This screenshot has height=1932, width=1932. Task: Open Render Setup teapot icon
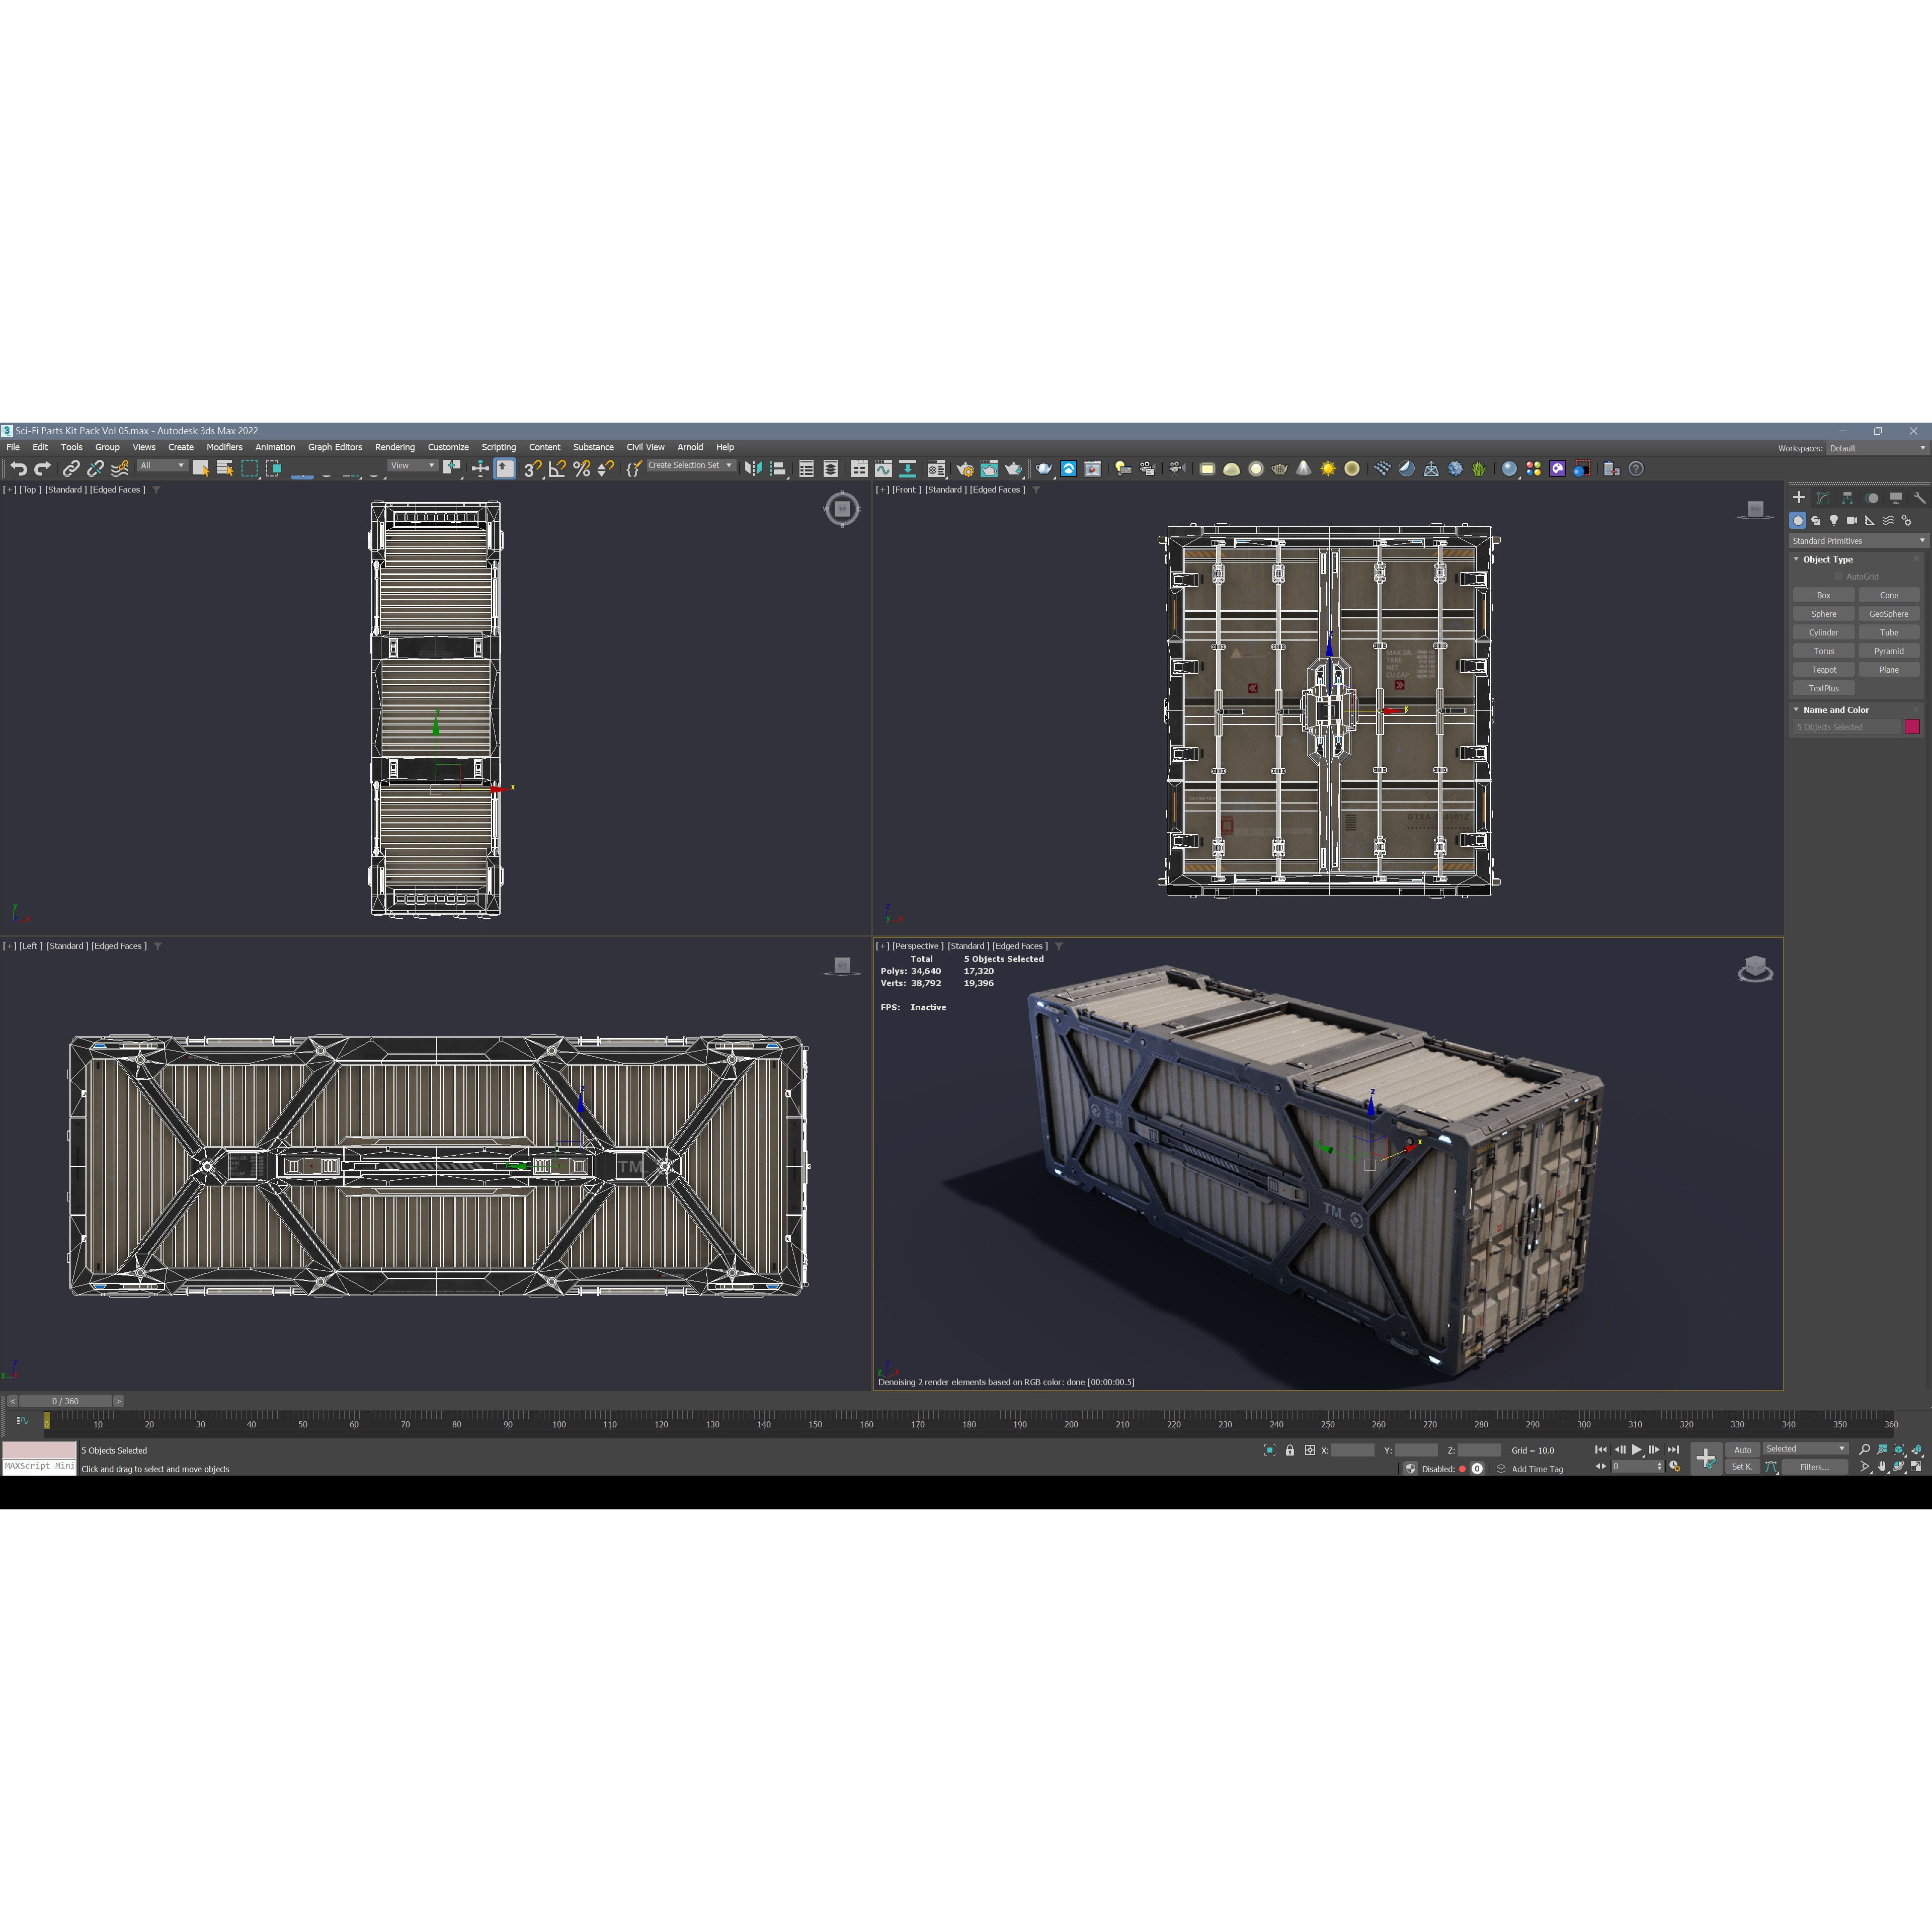965,469
